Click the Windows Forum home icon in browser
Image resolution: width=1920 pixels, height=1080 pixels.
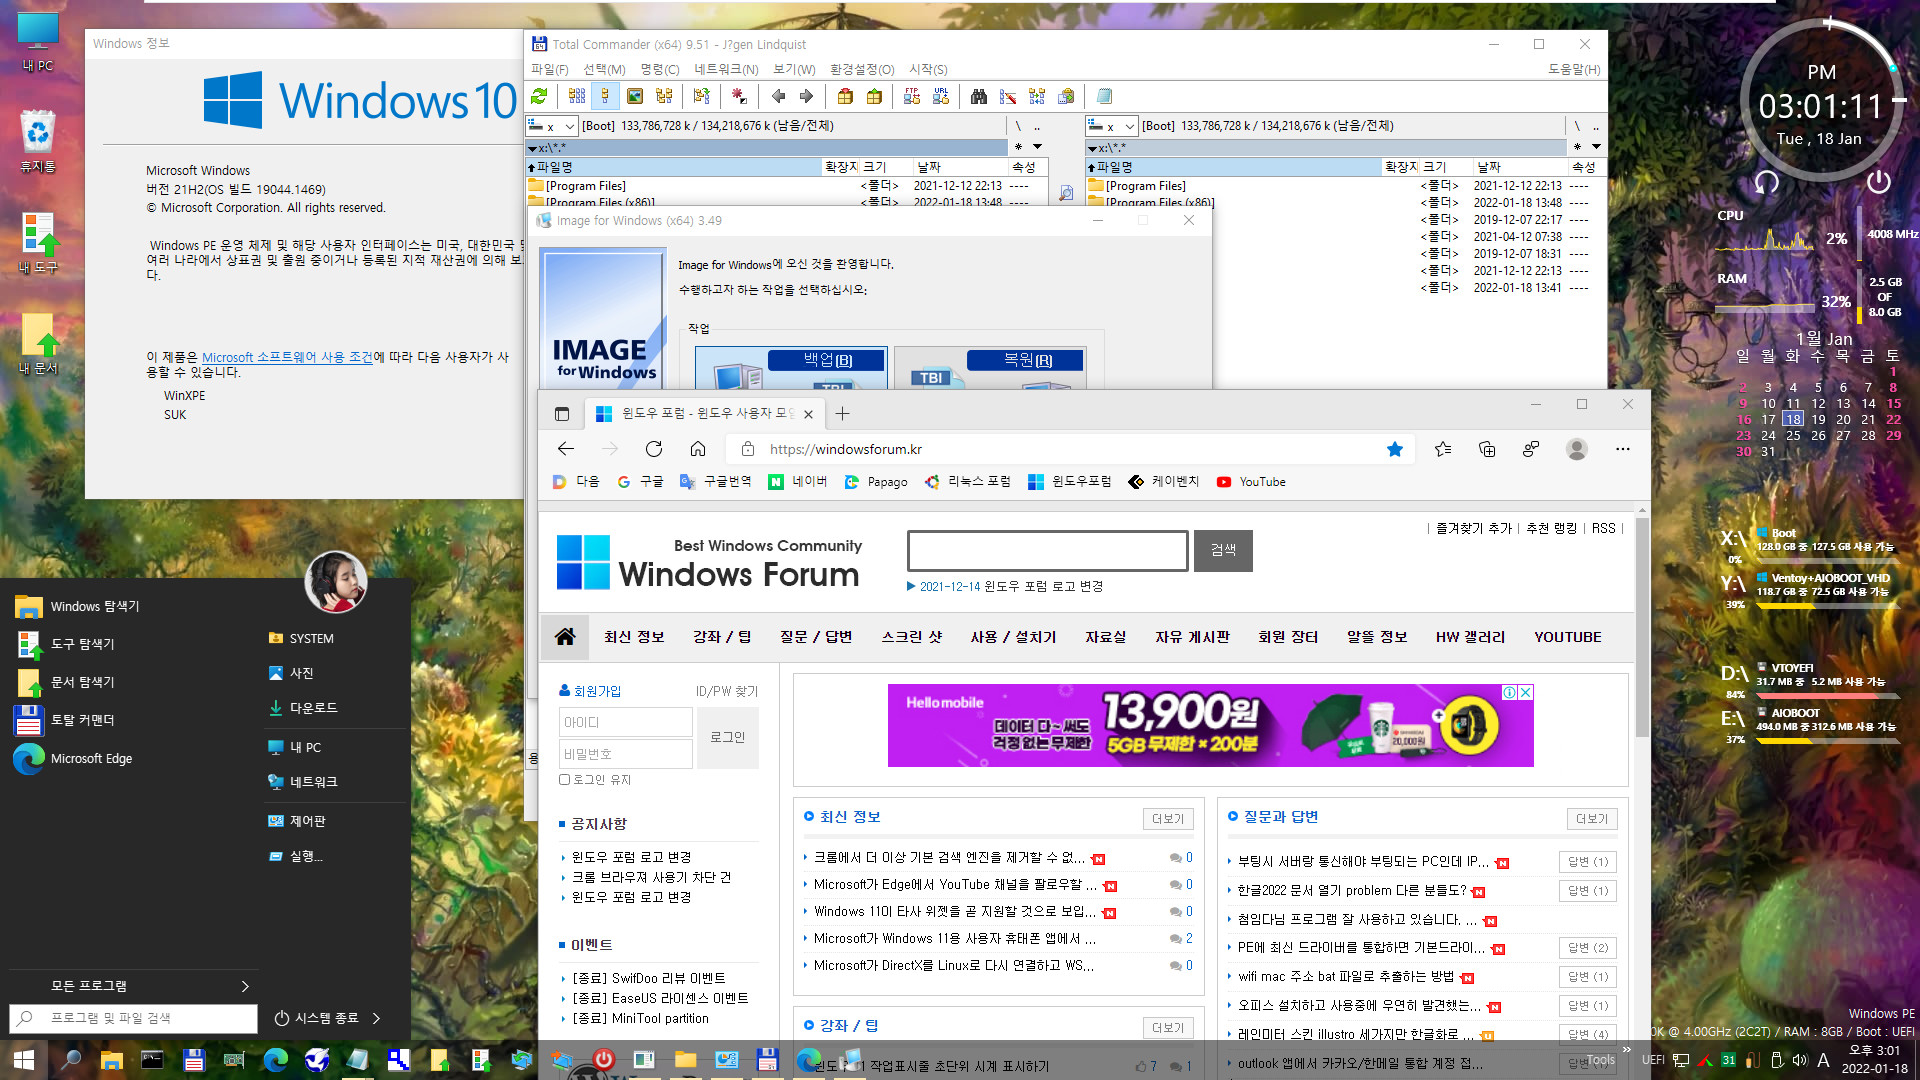tap(564, 637)
